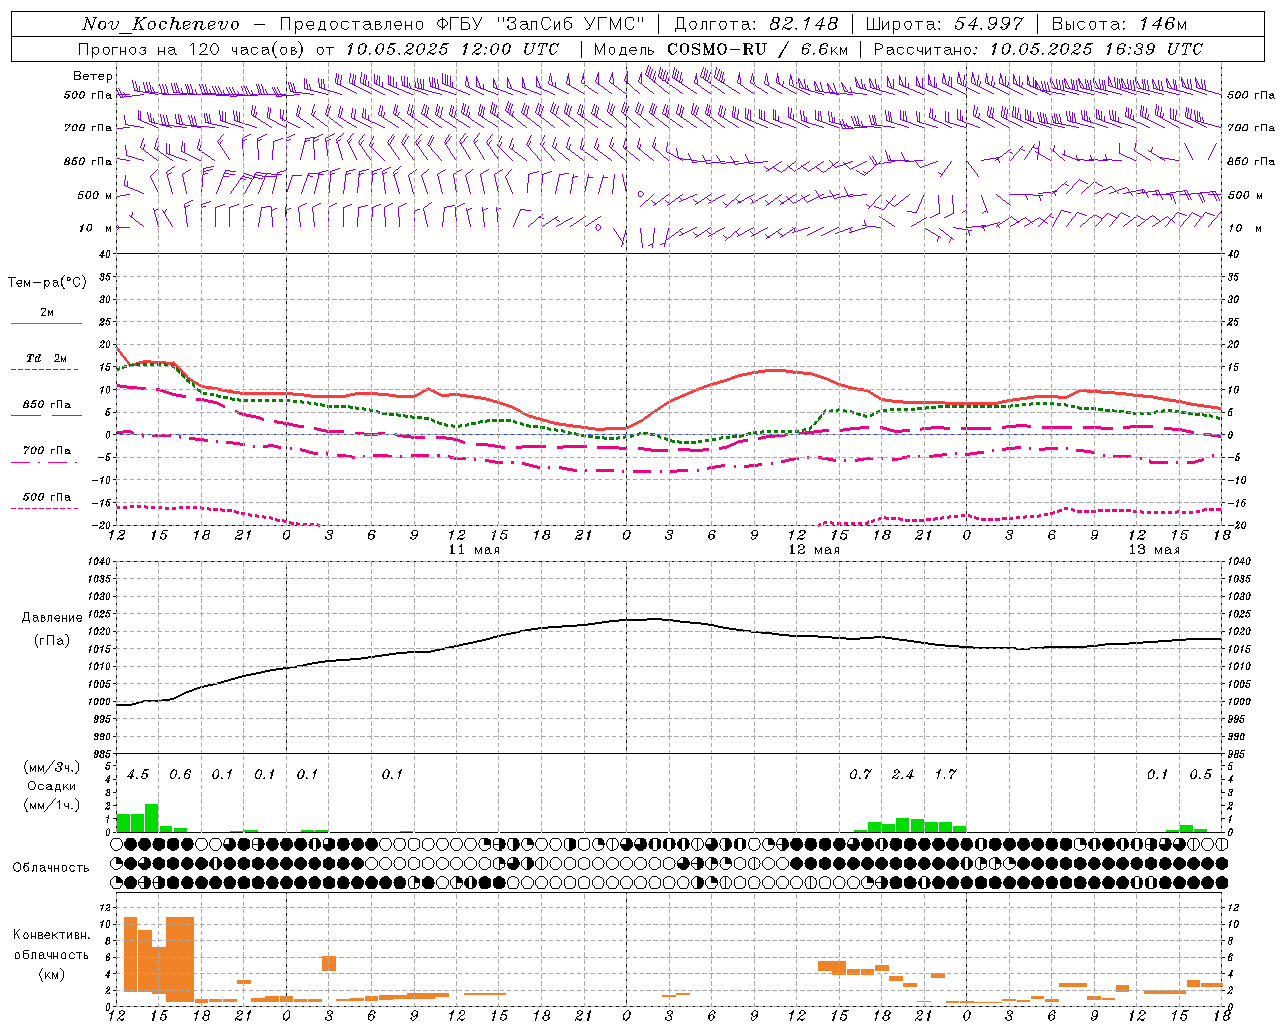Click the Тем-ра(°C) section label

[x=47, y=283]
